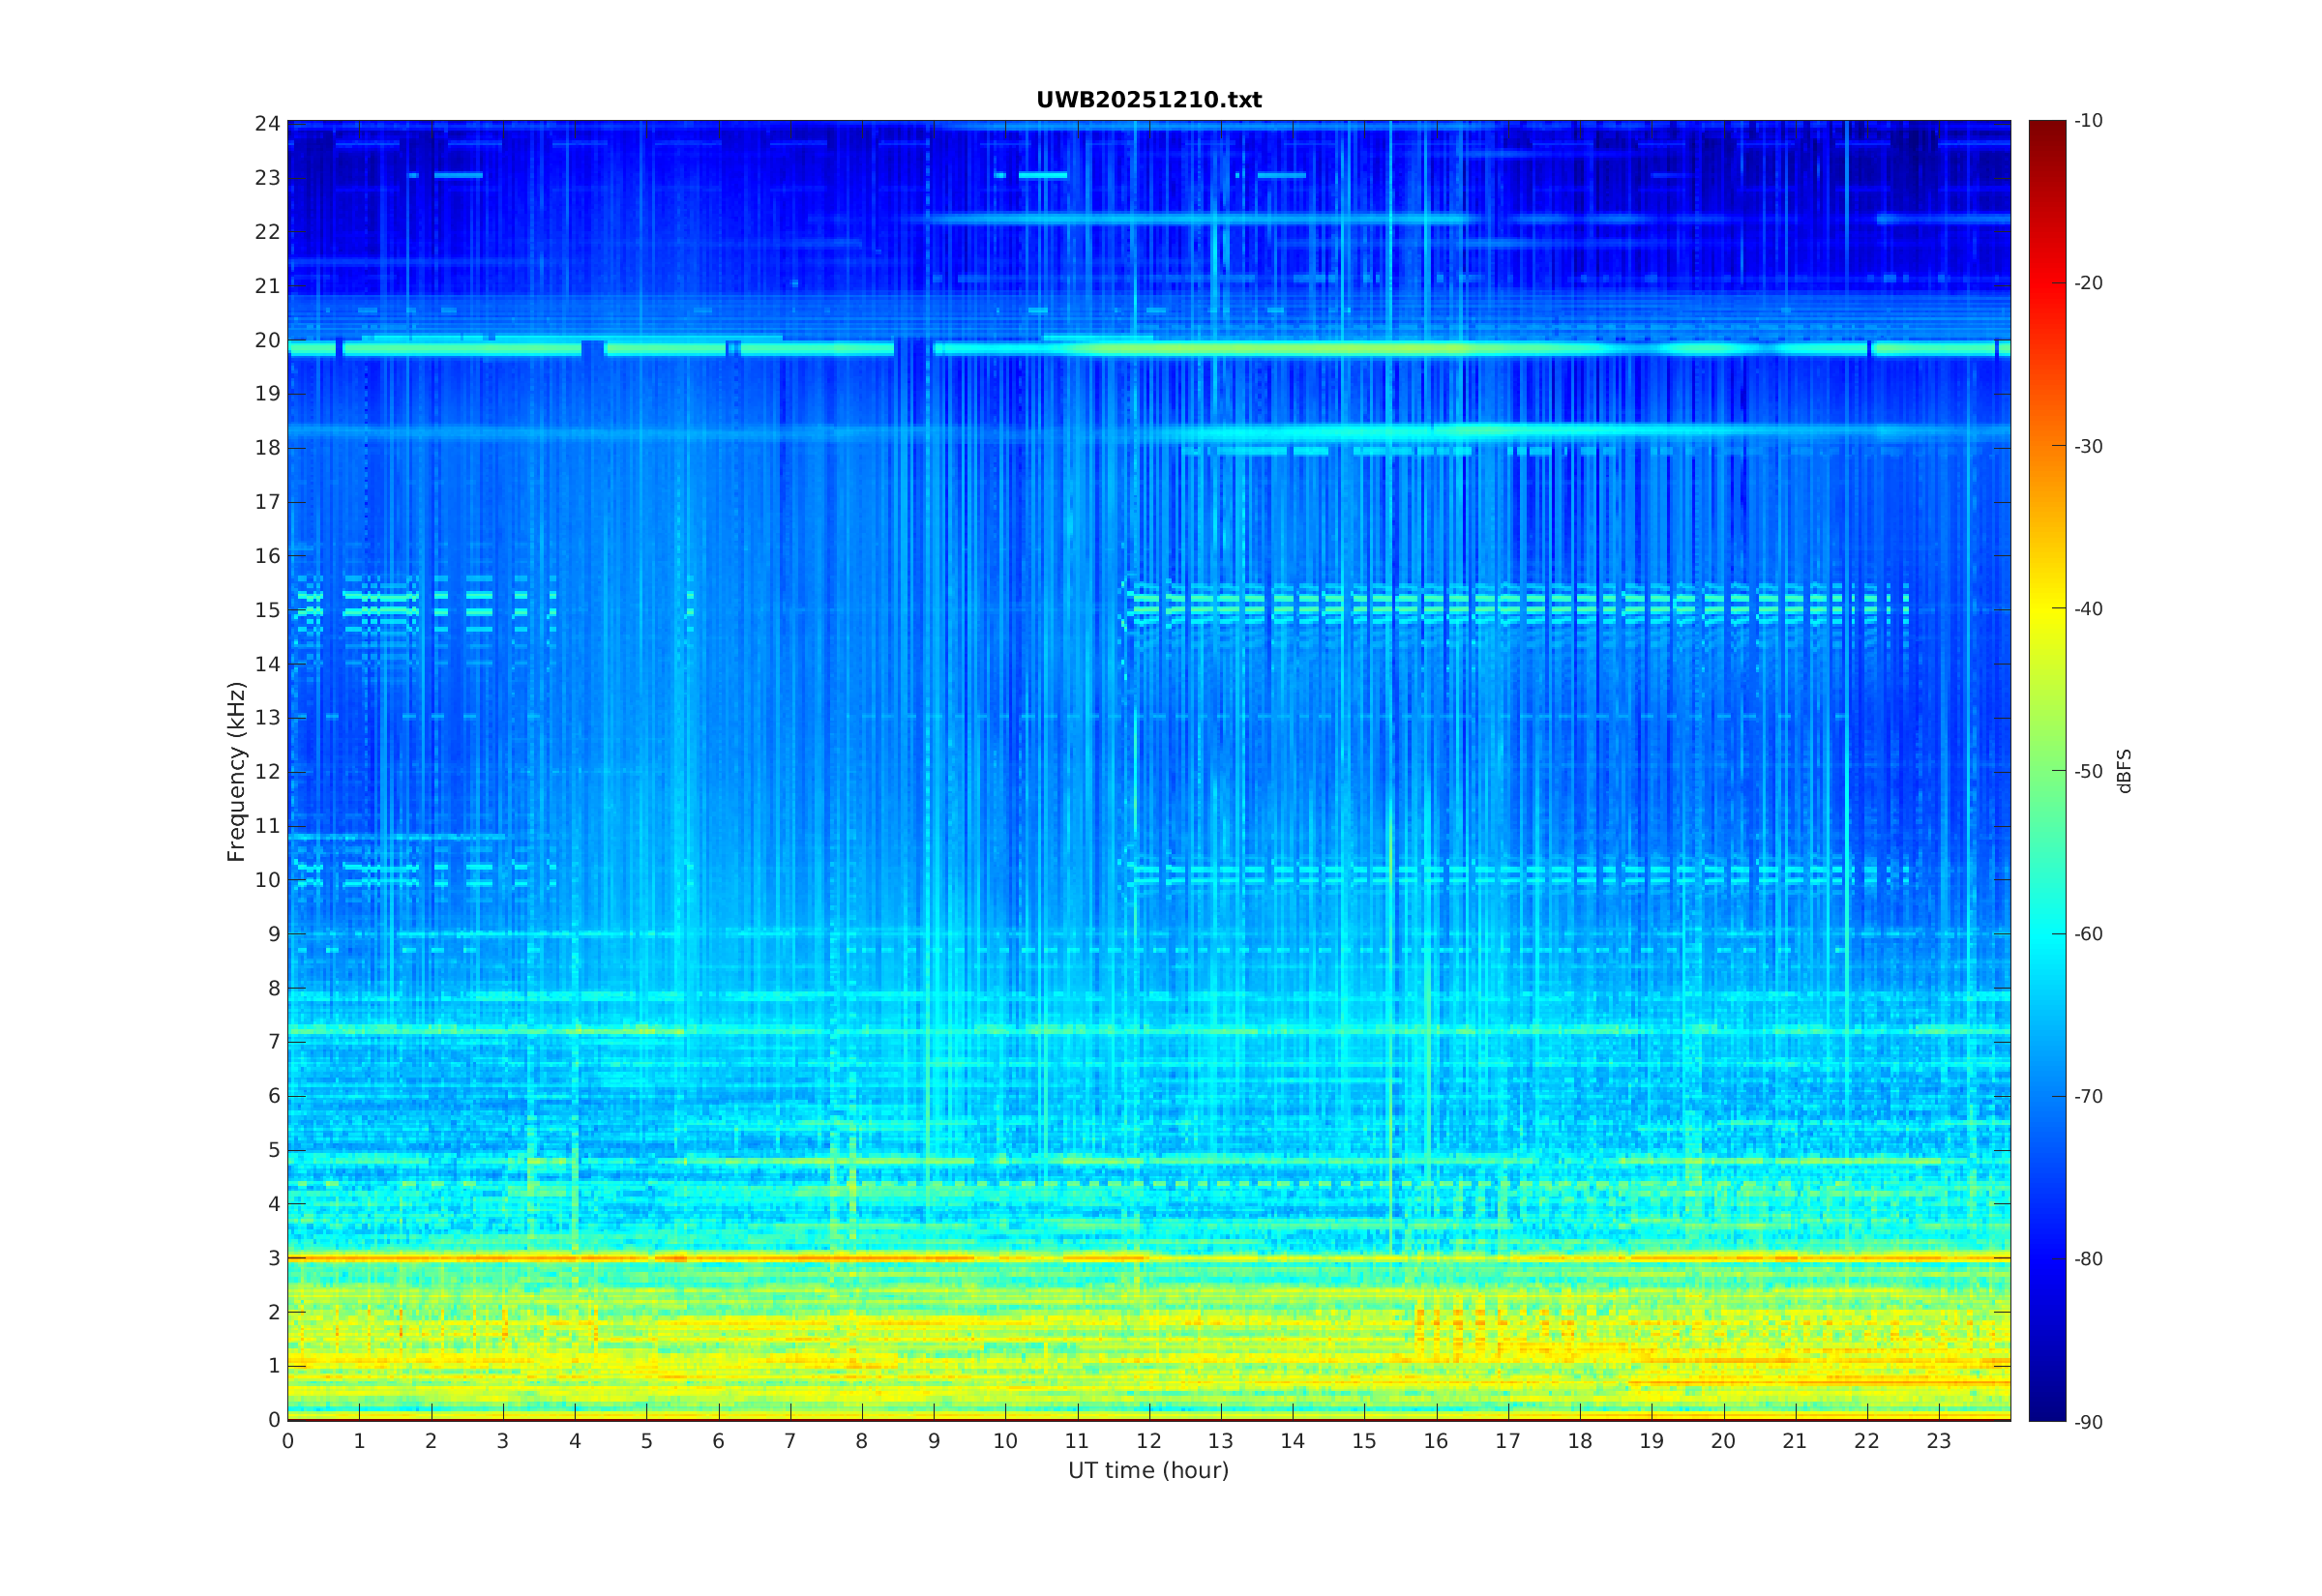2322x1596 pixels.
Task: Click the 23 hour tick label
Action: [1938, 1441]
